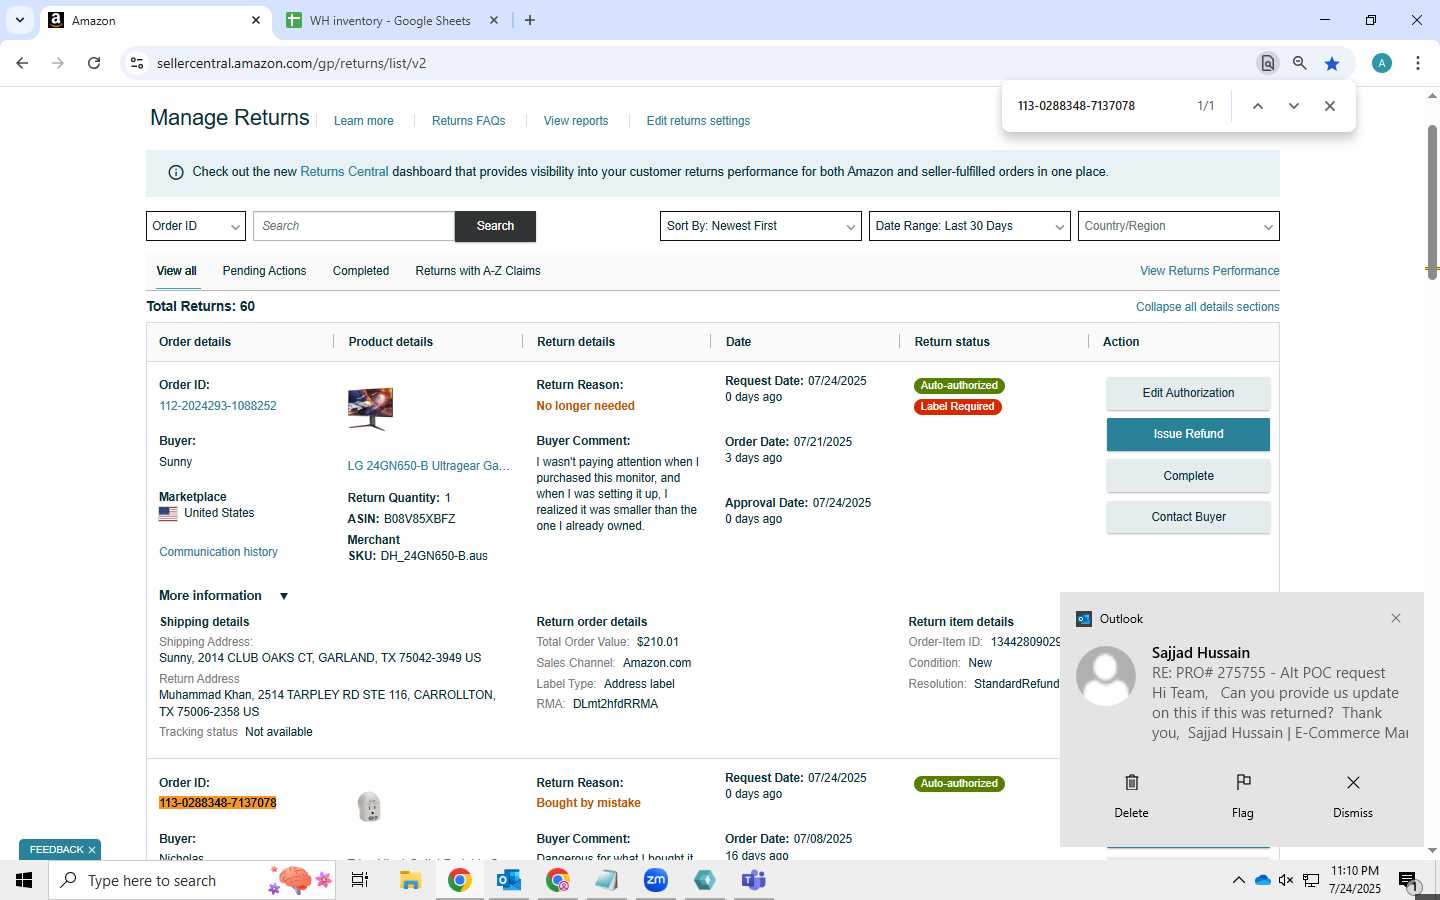The height and width of the screenshot is (900, 1440).
Task: Click the find-in-page icon in address bar
Action: coord(1267,63)
